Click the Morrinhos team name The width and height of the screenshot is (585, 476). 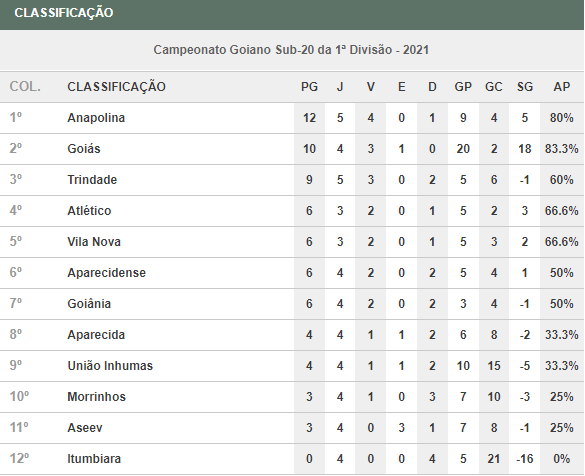click(x=96, y=397)
